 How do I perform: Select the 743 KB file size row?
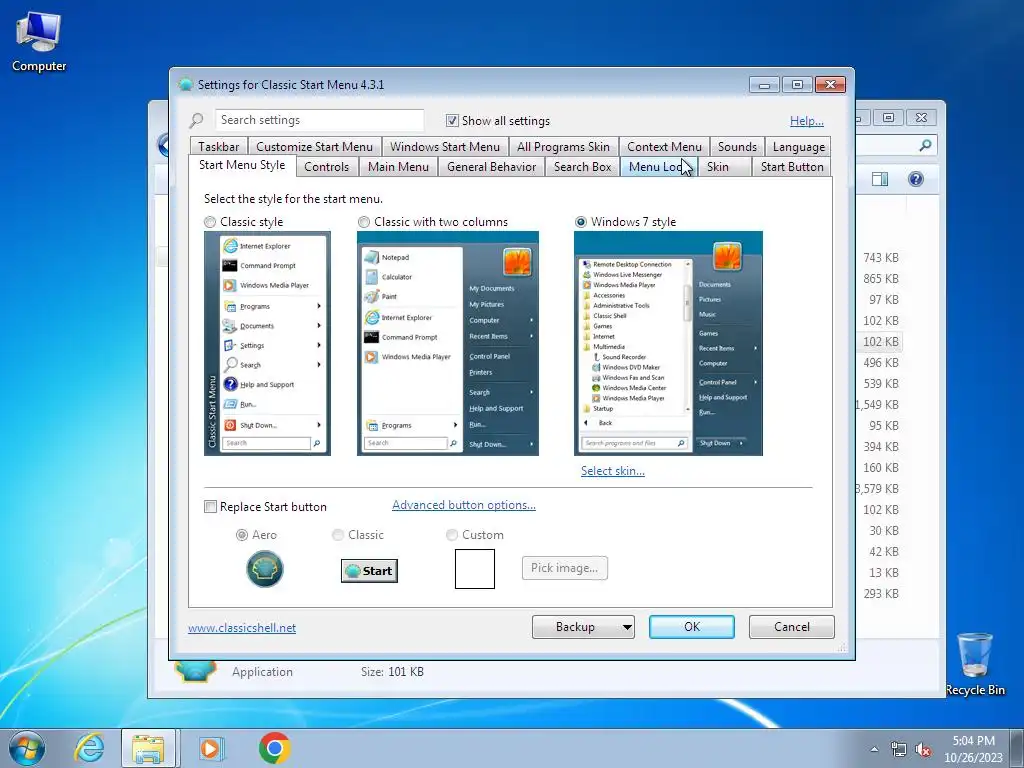tap(881, 258)
